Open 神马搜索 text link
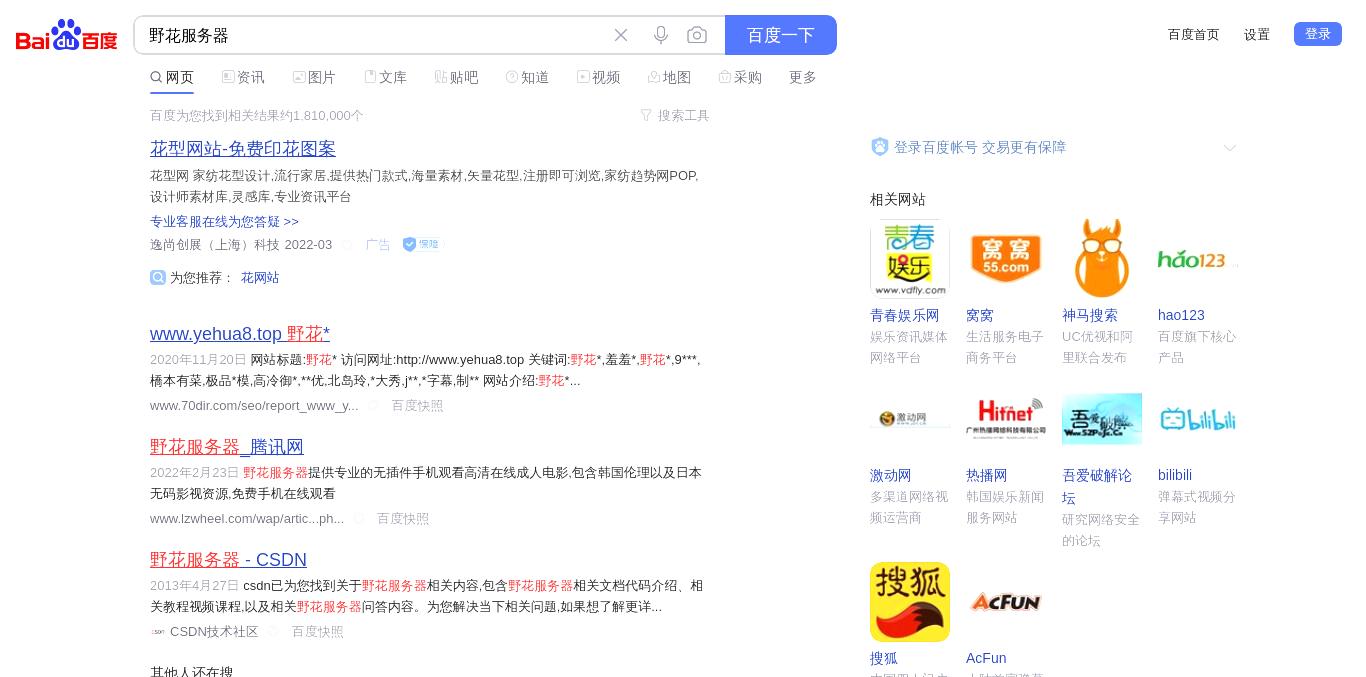1366x677 pixels. [x=1090, y=315]
